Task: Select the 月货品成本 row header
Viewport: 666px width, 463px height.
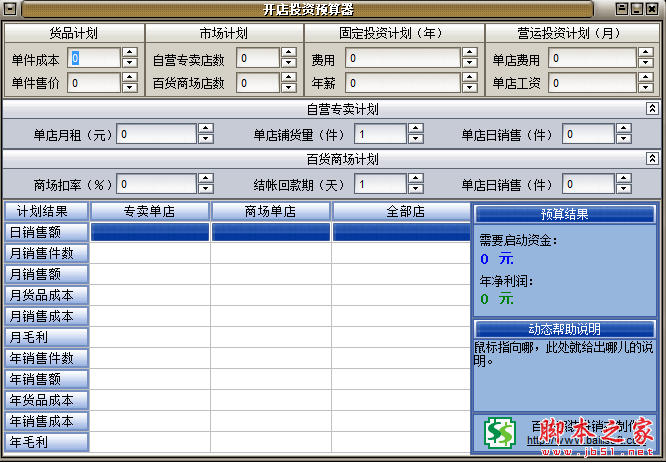Action: point(46,295)
